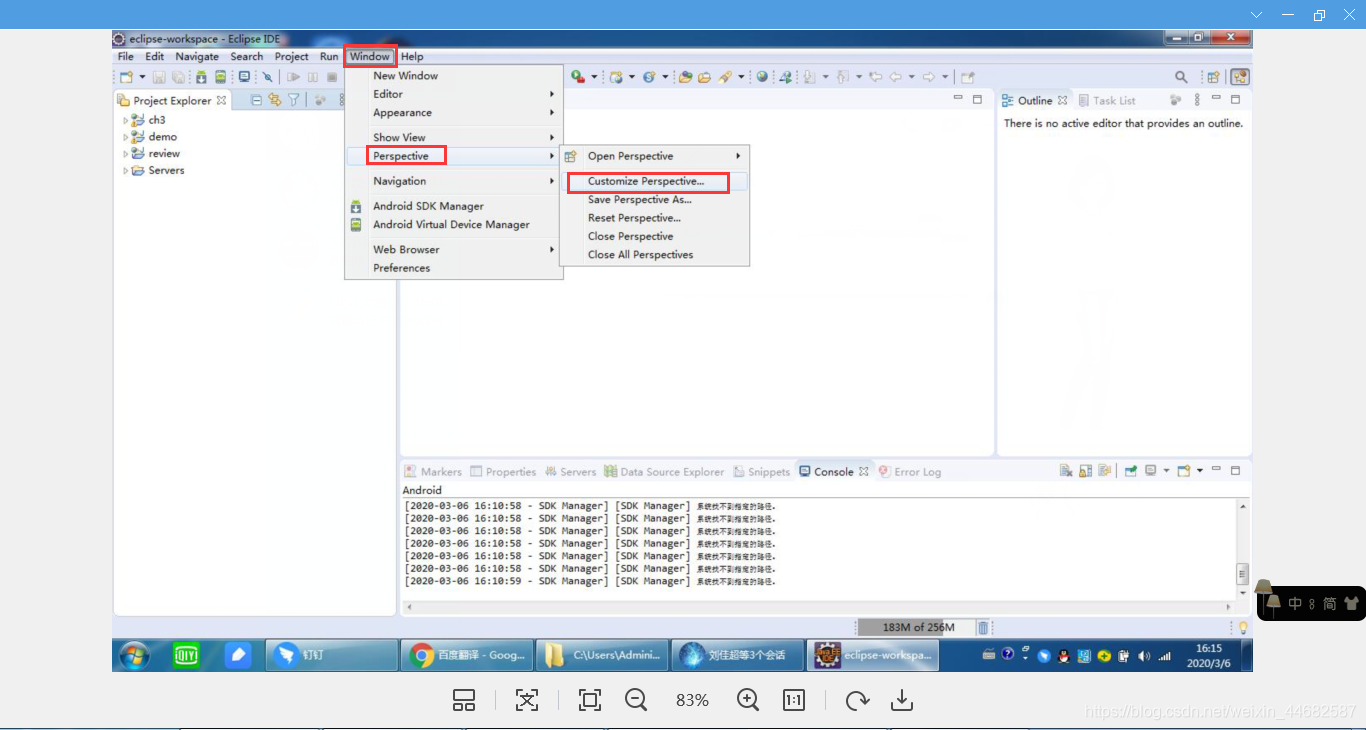Open the Android SDK Manager toolbar icon
The width and height of the screenshot is (1366, 730).
(x=201, y=77)
